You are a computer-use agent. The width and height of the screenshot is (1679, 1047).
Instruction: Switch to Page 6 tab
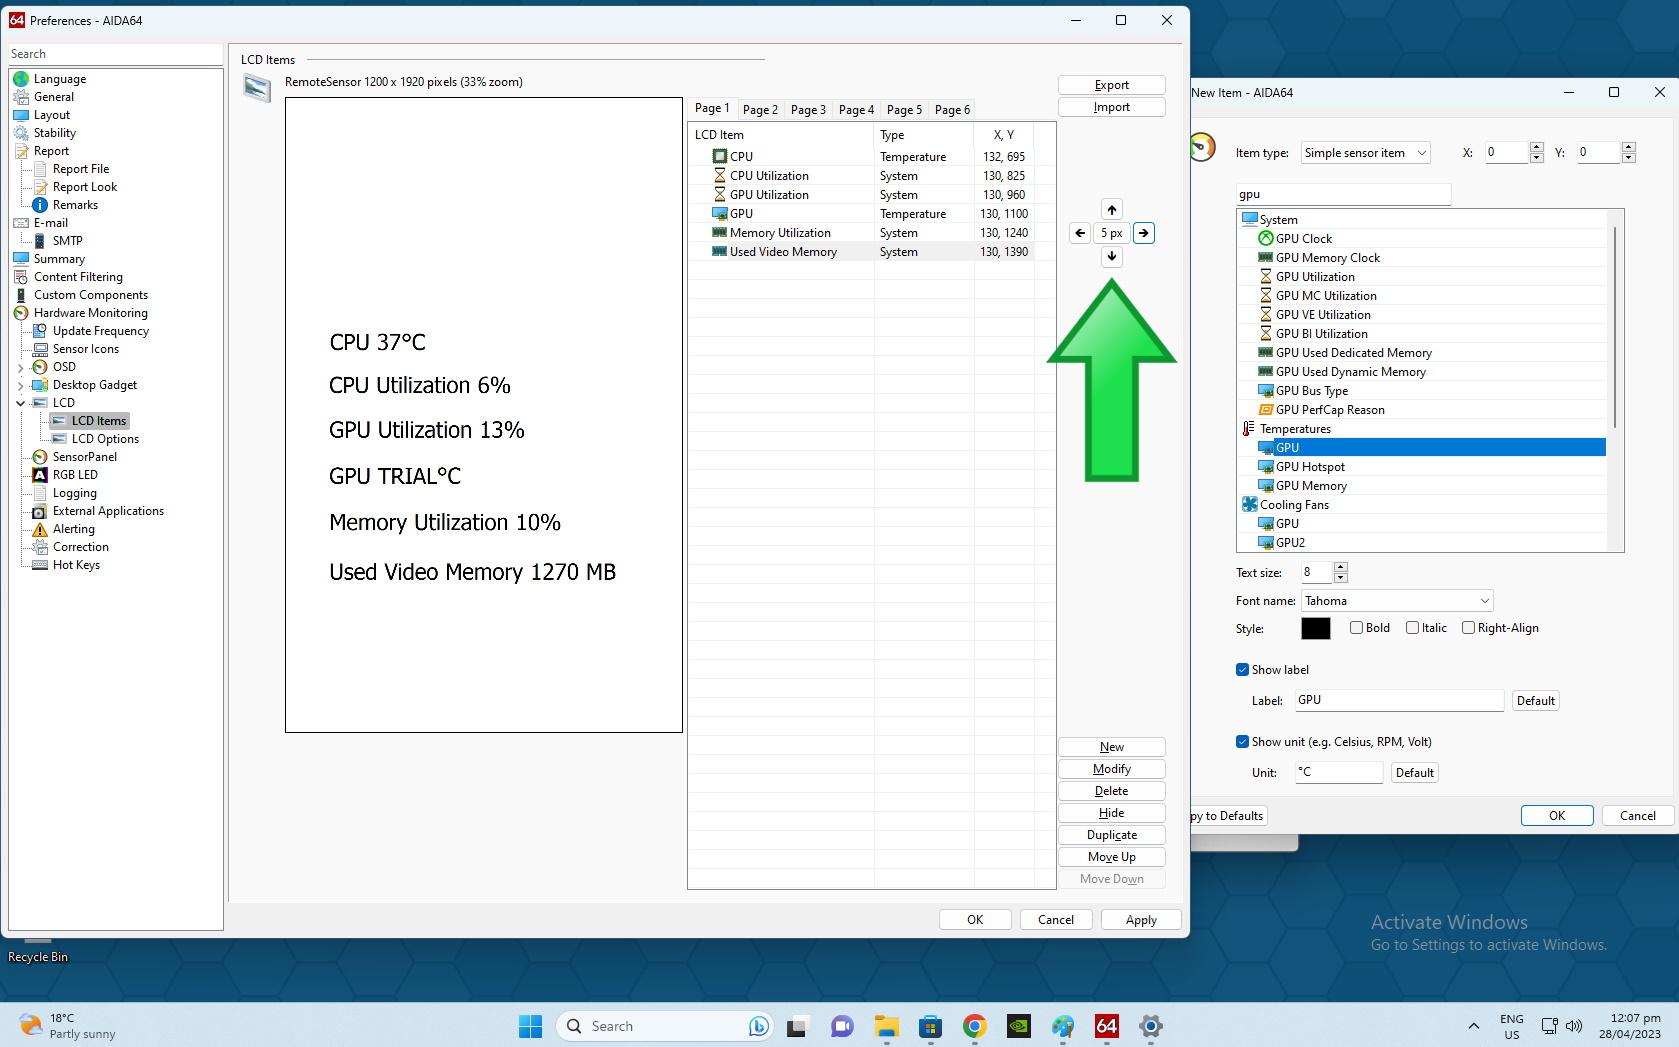(952, 110)
